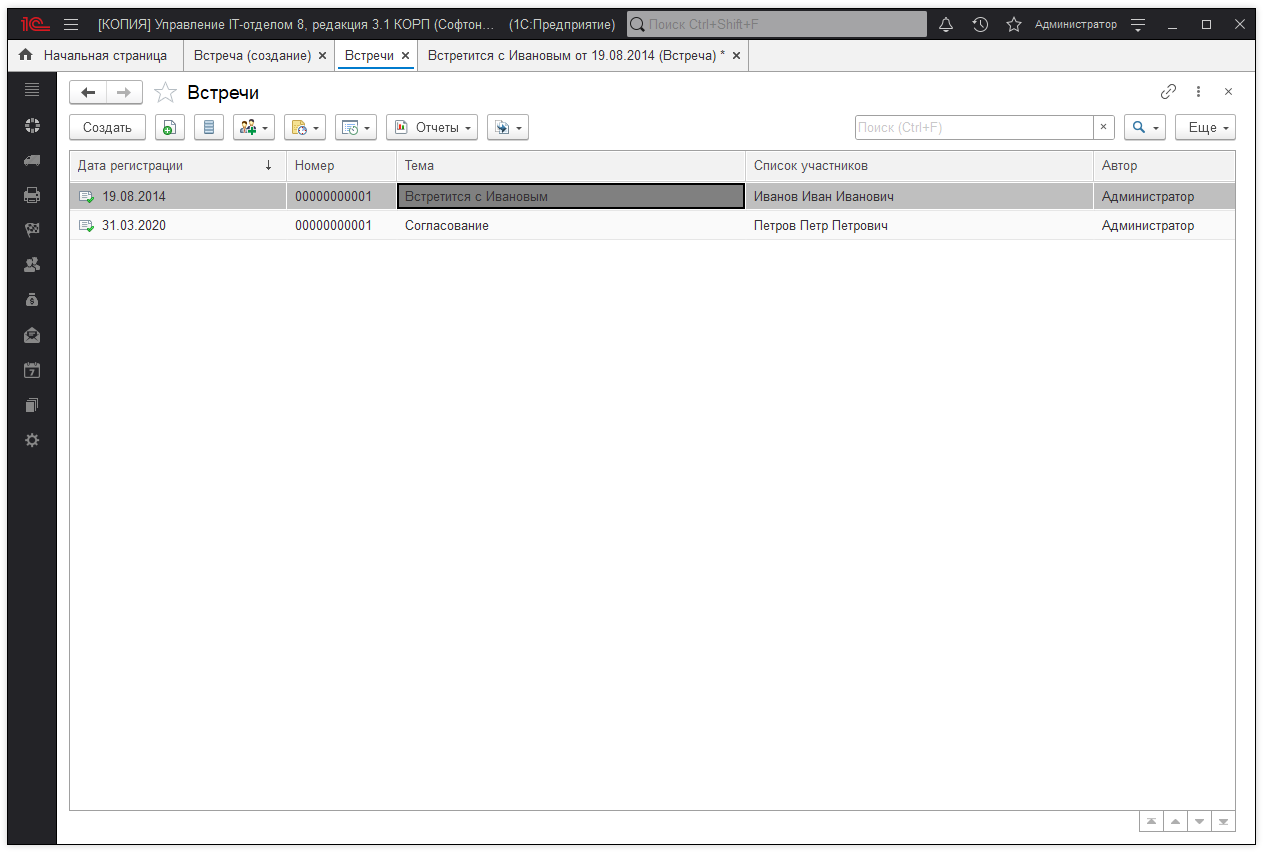The image size is (1263, 852).
Task: Add Встречи list to favorites star
Action: pos(166,93)
